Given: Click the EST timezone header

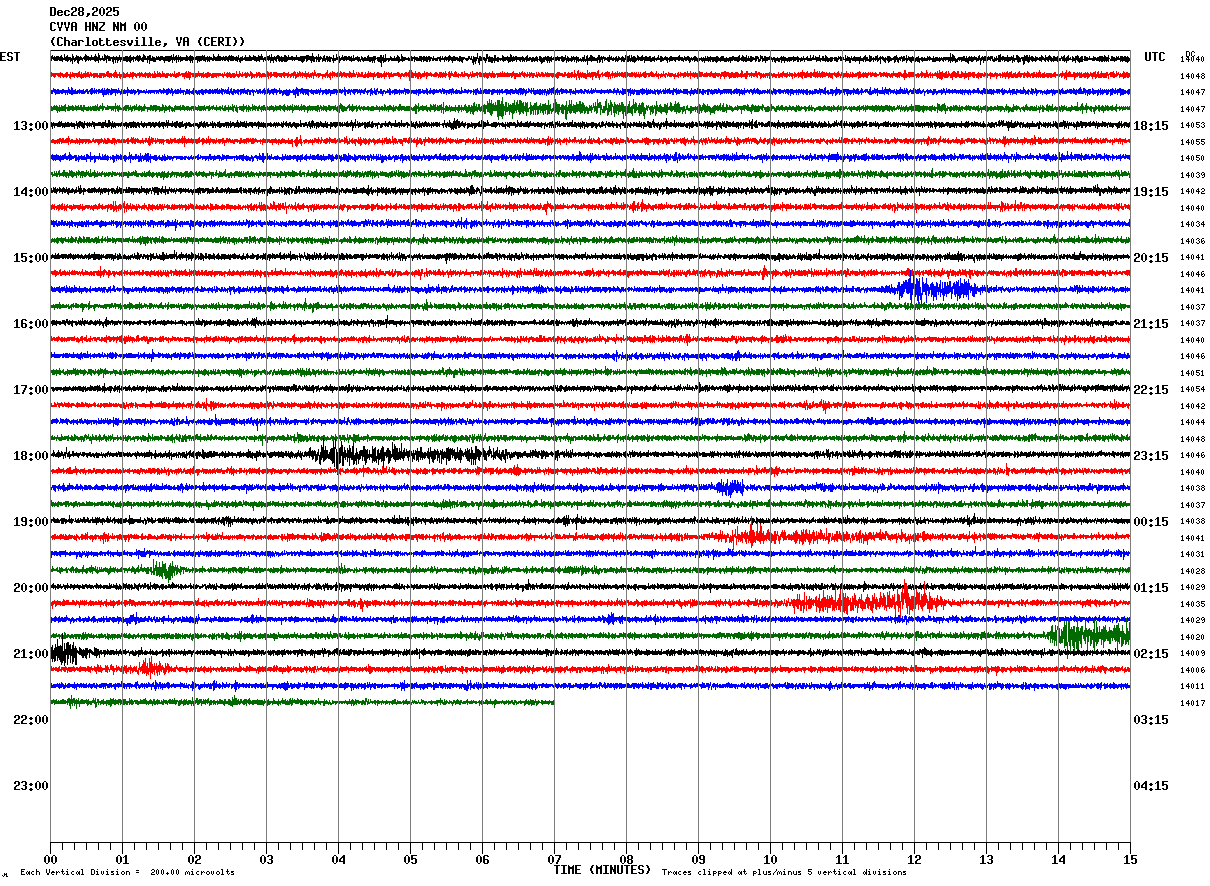Looking at the screenshot, I should [10, 57].
